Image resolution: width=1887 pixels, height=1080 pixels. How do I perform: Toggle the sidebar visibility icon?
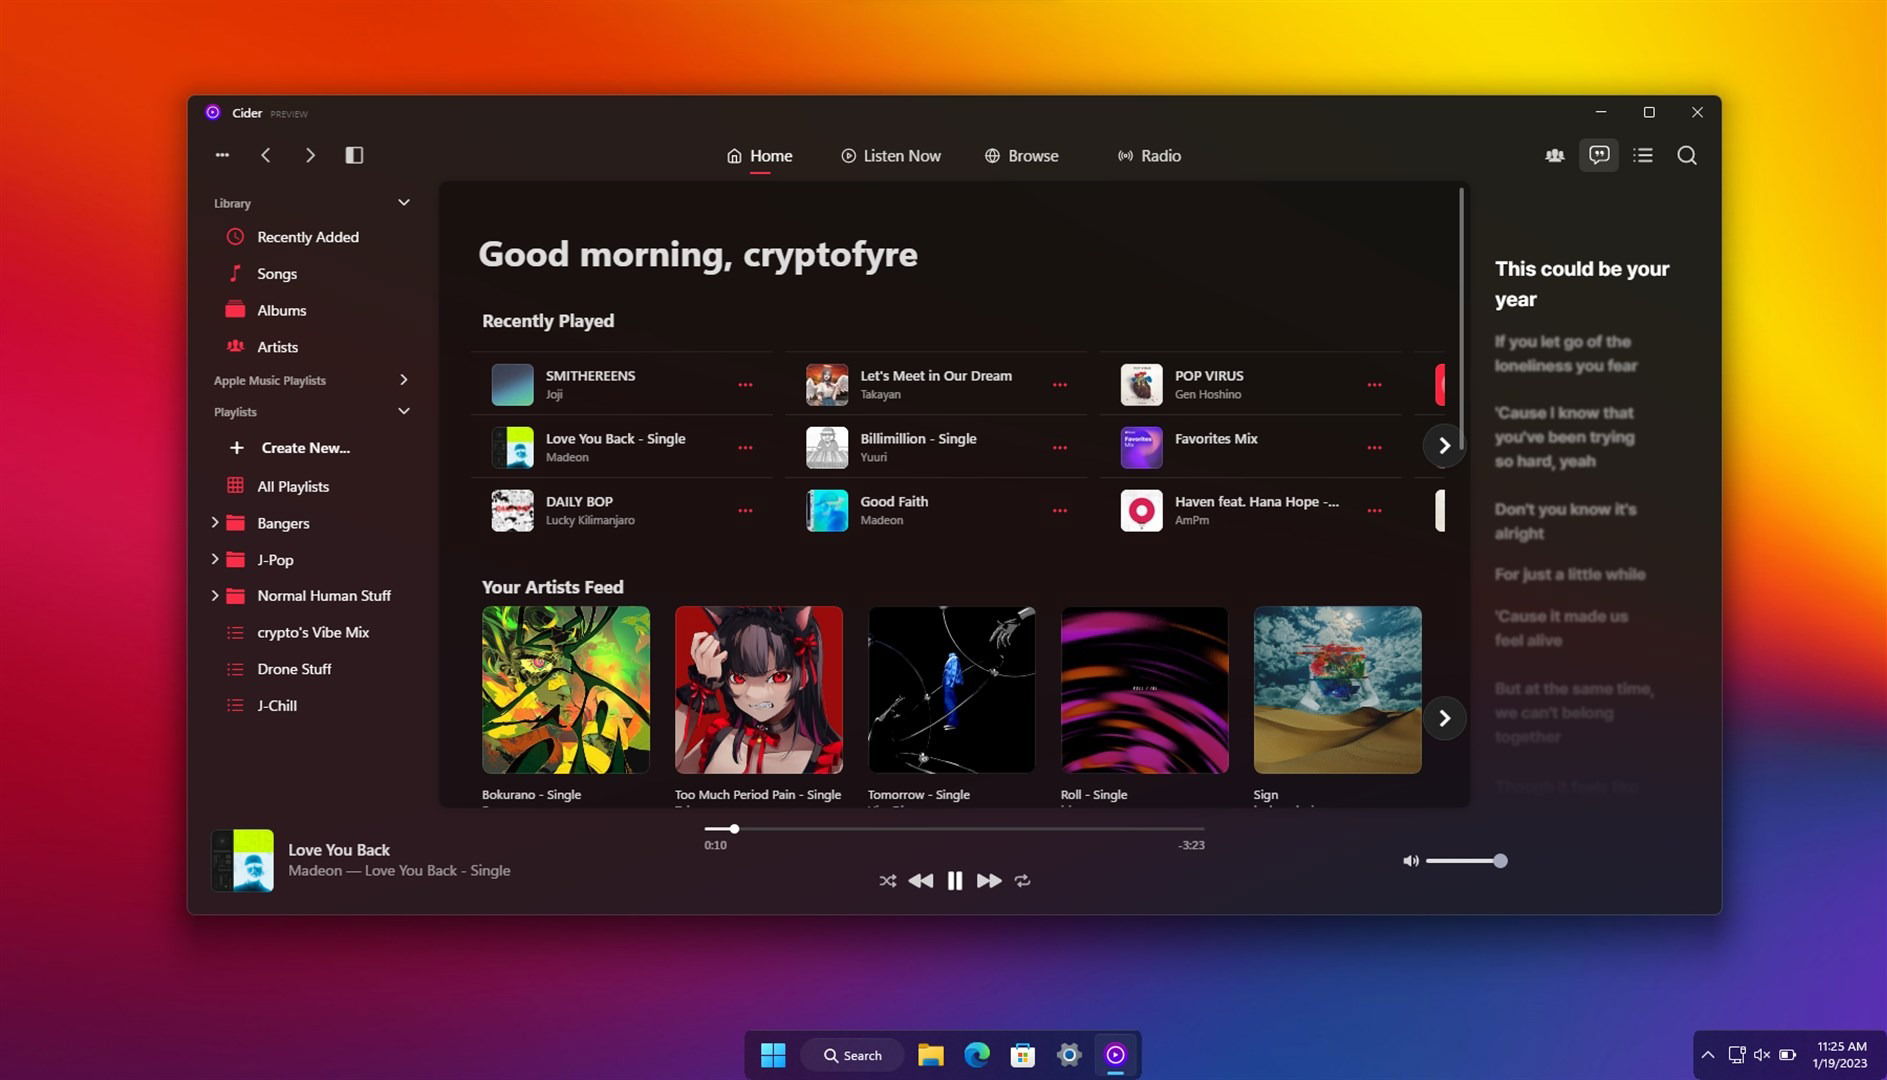click(x=354, y=155)
